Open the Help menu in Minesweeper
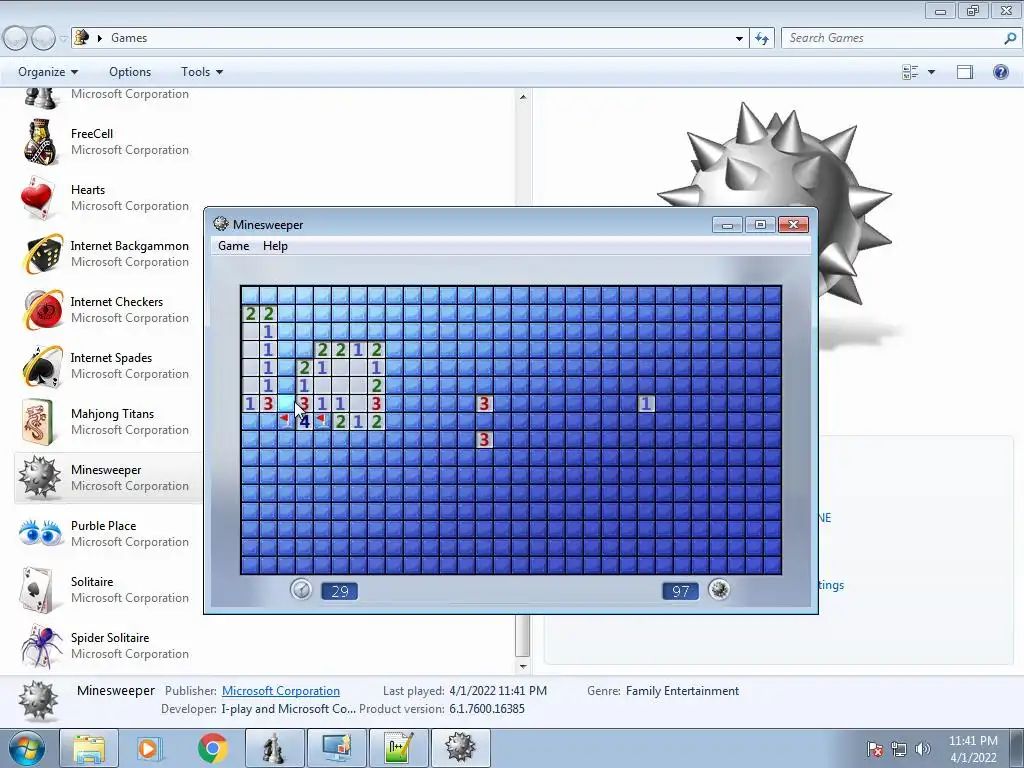This screenshot has height=768, width=1024. [x=275, y=246]
